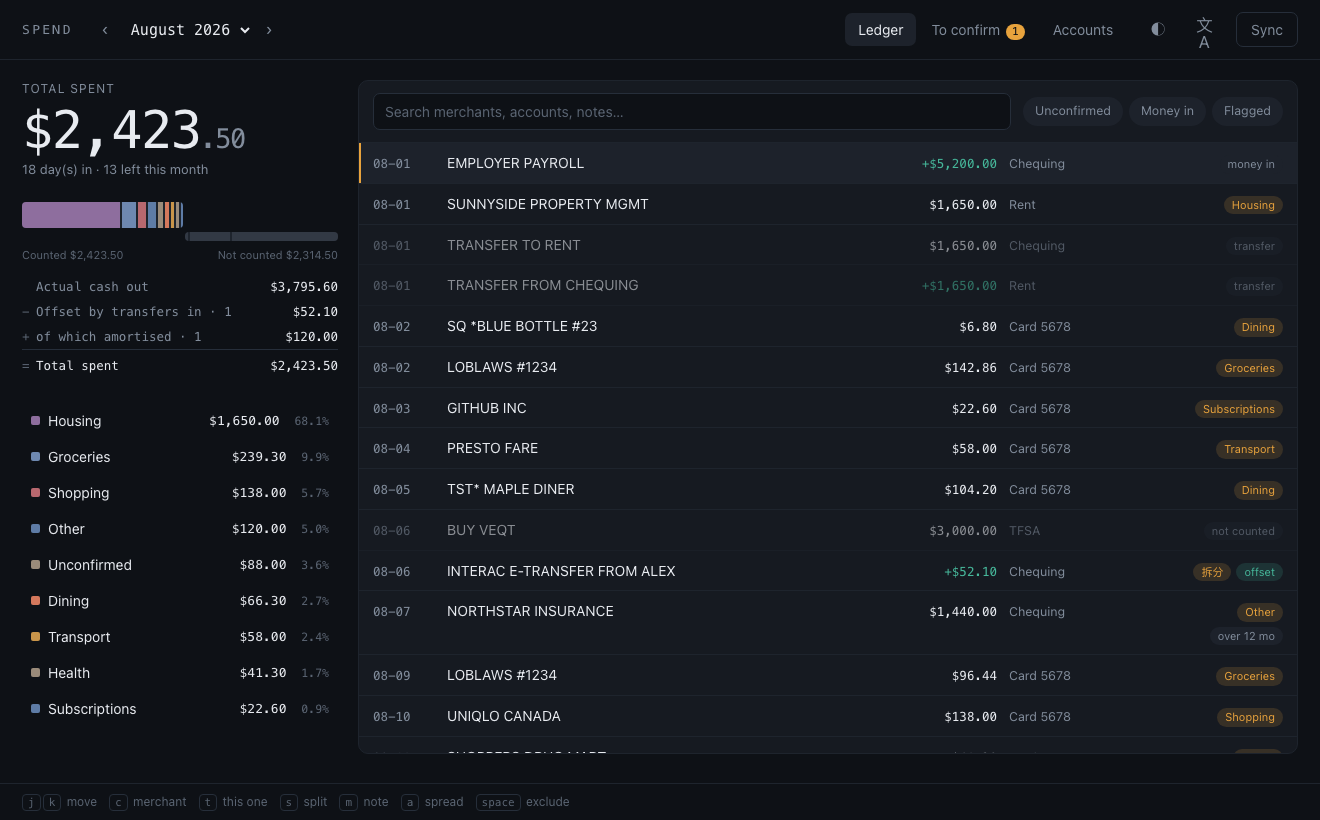The image size is (1320, 820).
Task: Open INTERAC E-TRANSFER FROM ALEX row
Action: coord(828,571)
